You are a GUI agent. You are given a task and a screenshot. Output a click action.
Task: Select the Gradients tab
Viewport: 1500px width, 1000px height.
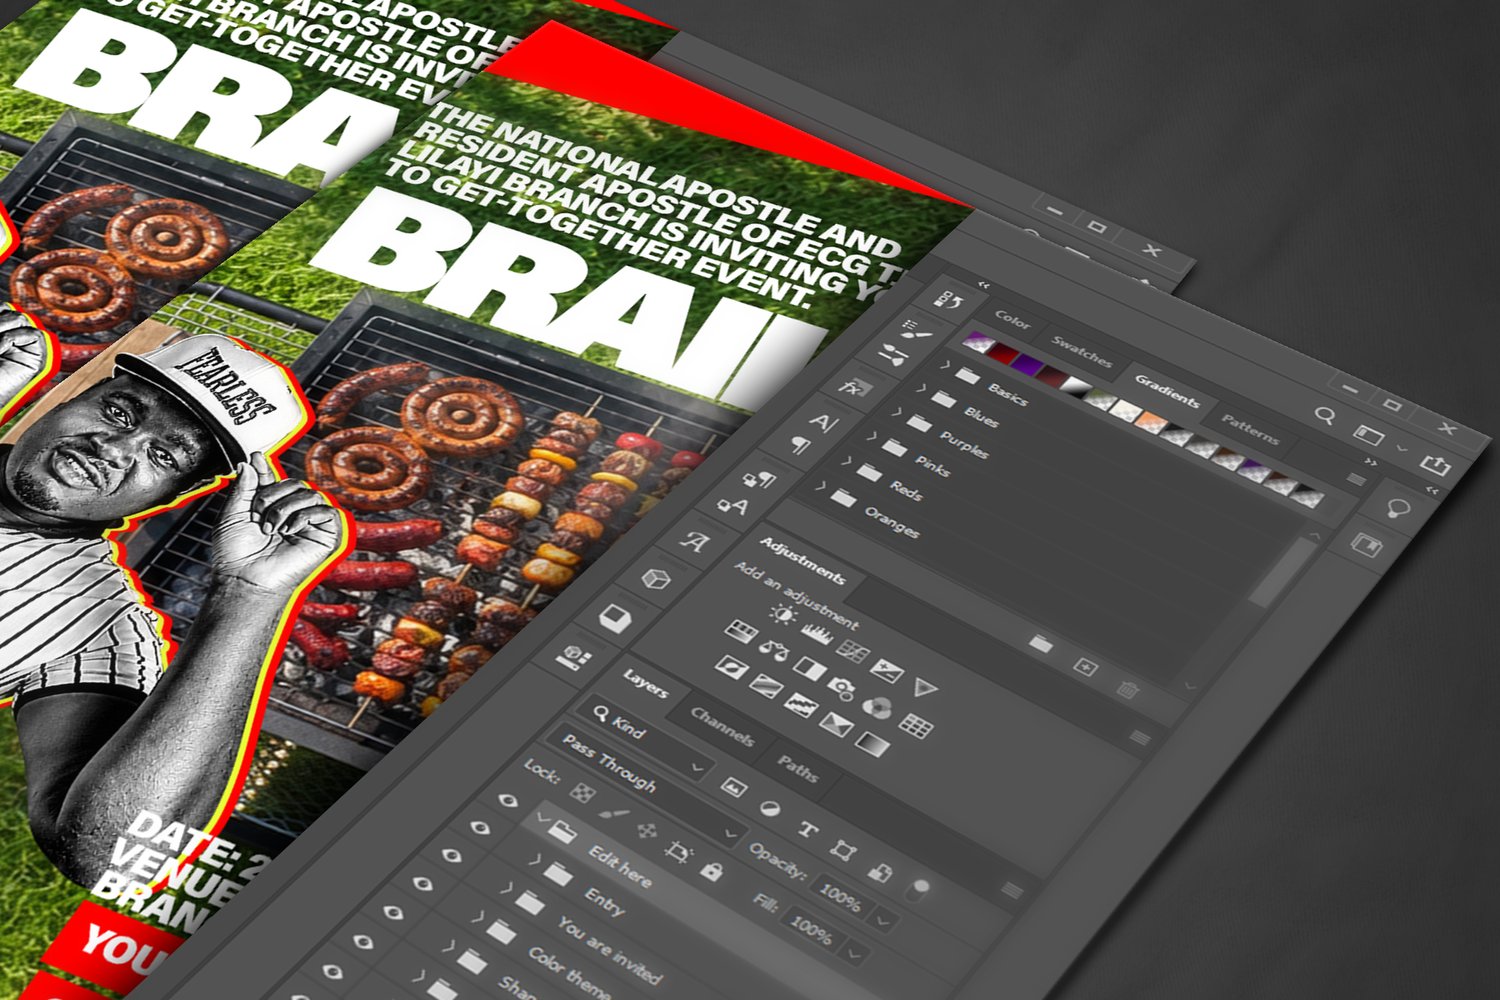coord(1167,393)
